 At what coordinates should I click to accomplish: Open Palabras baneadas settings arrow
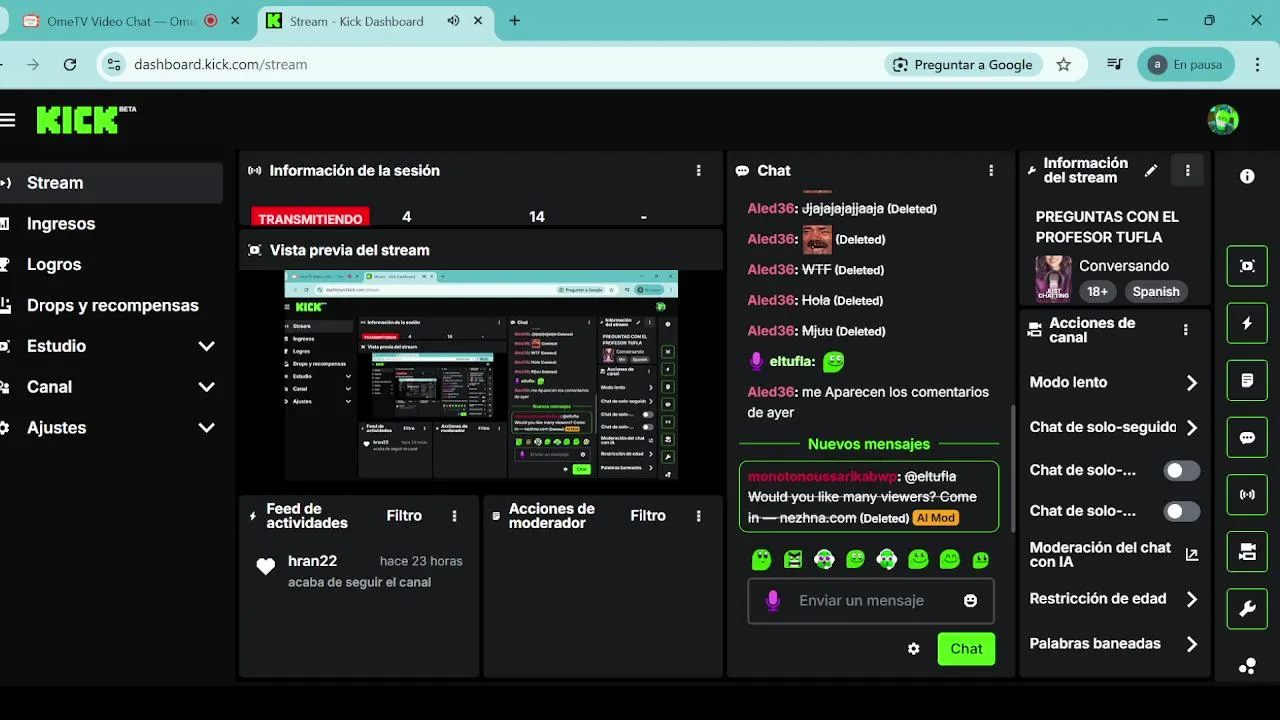(1191, 644)
